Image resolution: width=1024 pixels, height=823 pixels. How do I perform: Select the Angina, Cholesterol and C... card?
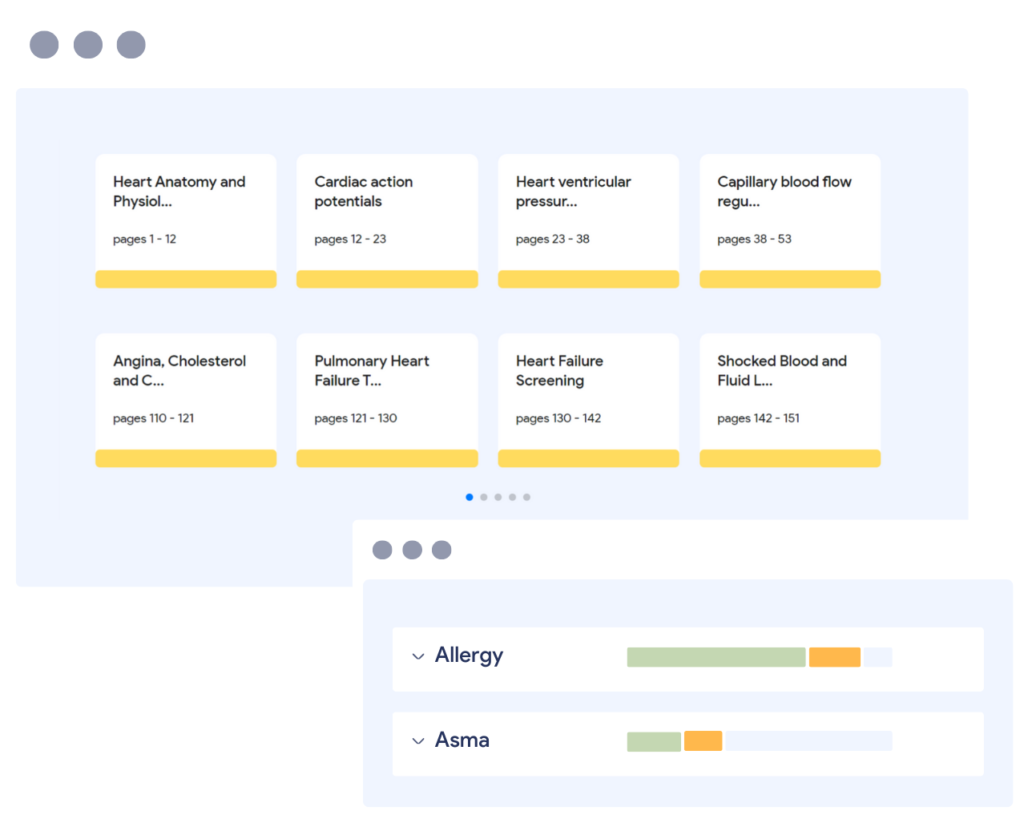tap(186, 390)
